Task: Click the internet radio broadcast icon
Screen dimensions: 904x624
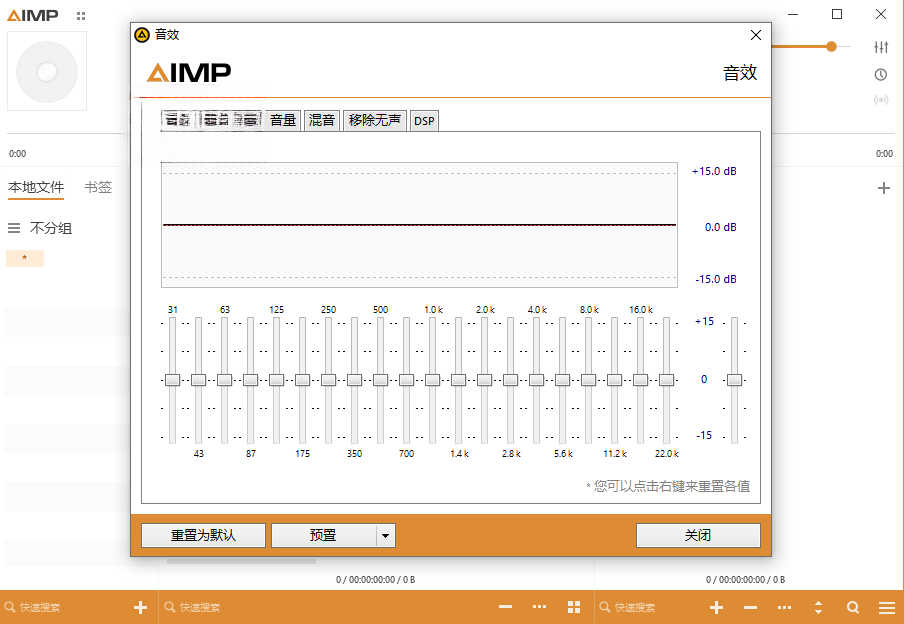Action: (x=881, y=100)
